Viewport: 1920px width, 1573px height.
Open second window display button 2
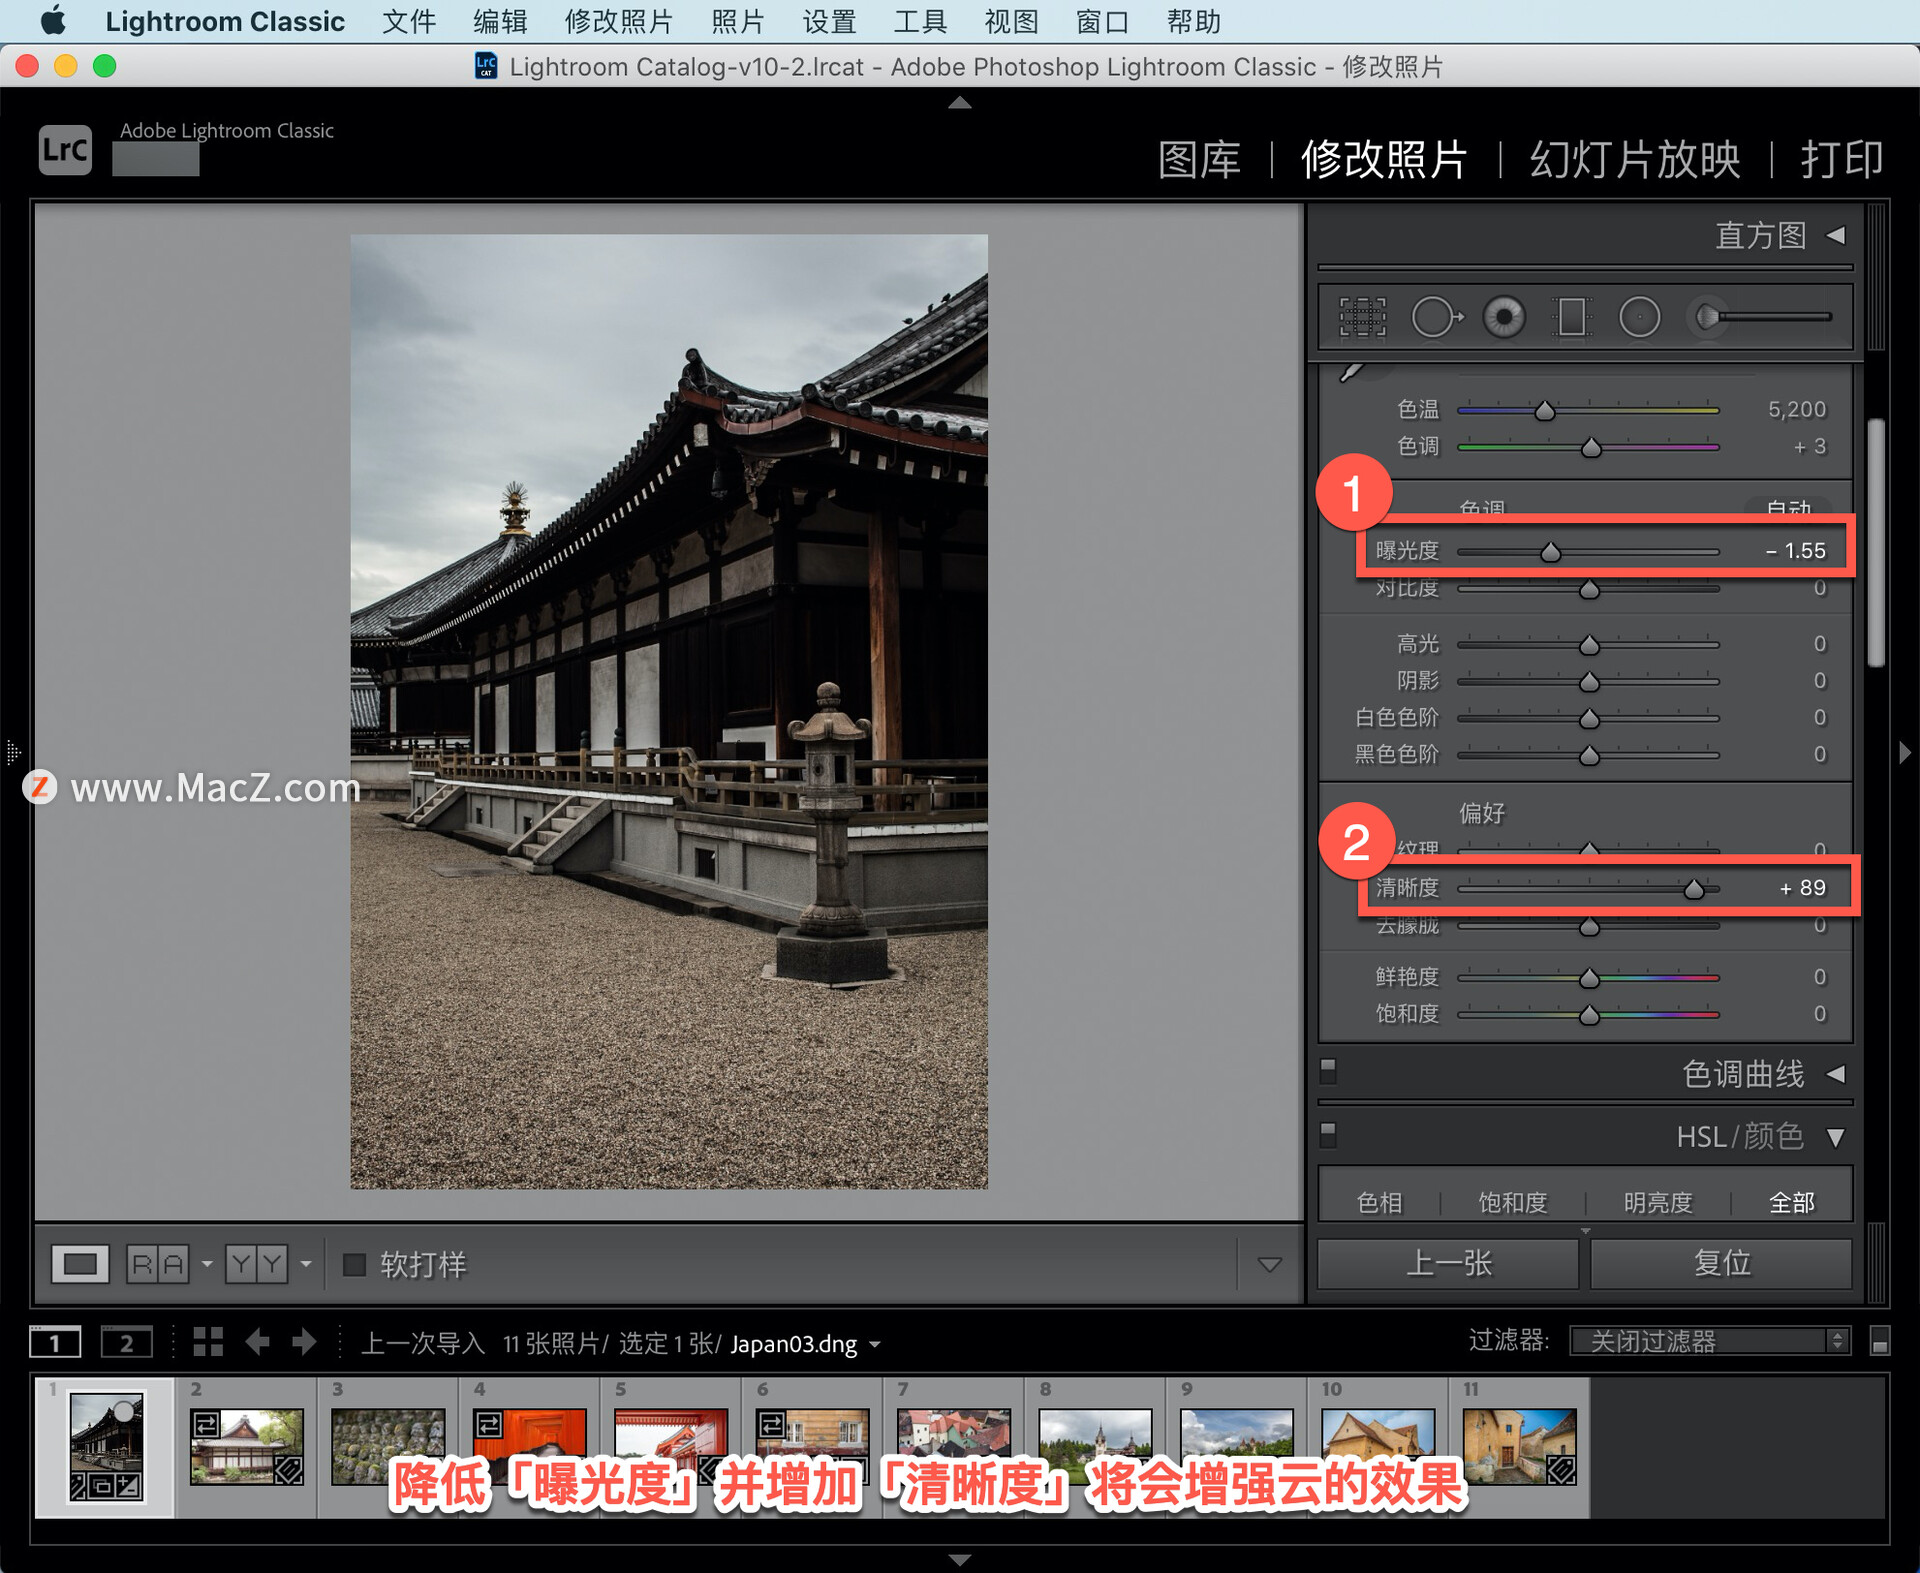[x=126, y=1342]
